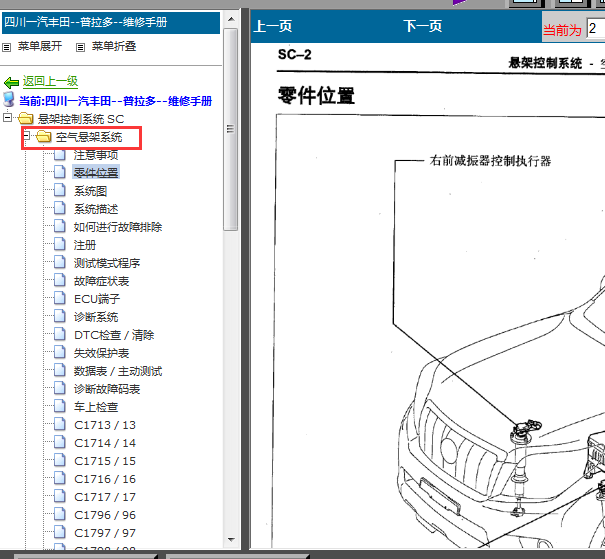Screen dimensions: 605x559
Task: Click the page icon beside ECU端子
Action: 59,297
